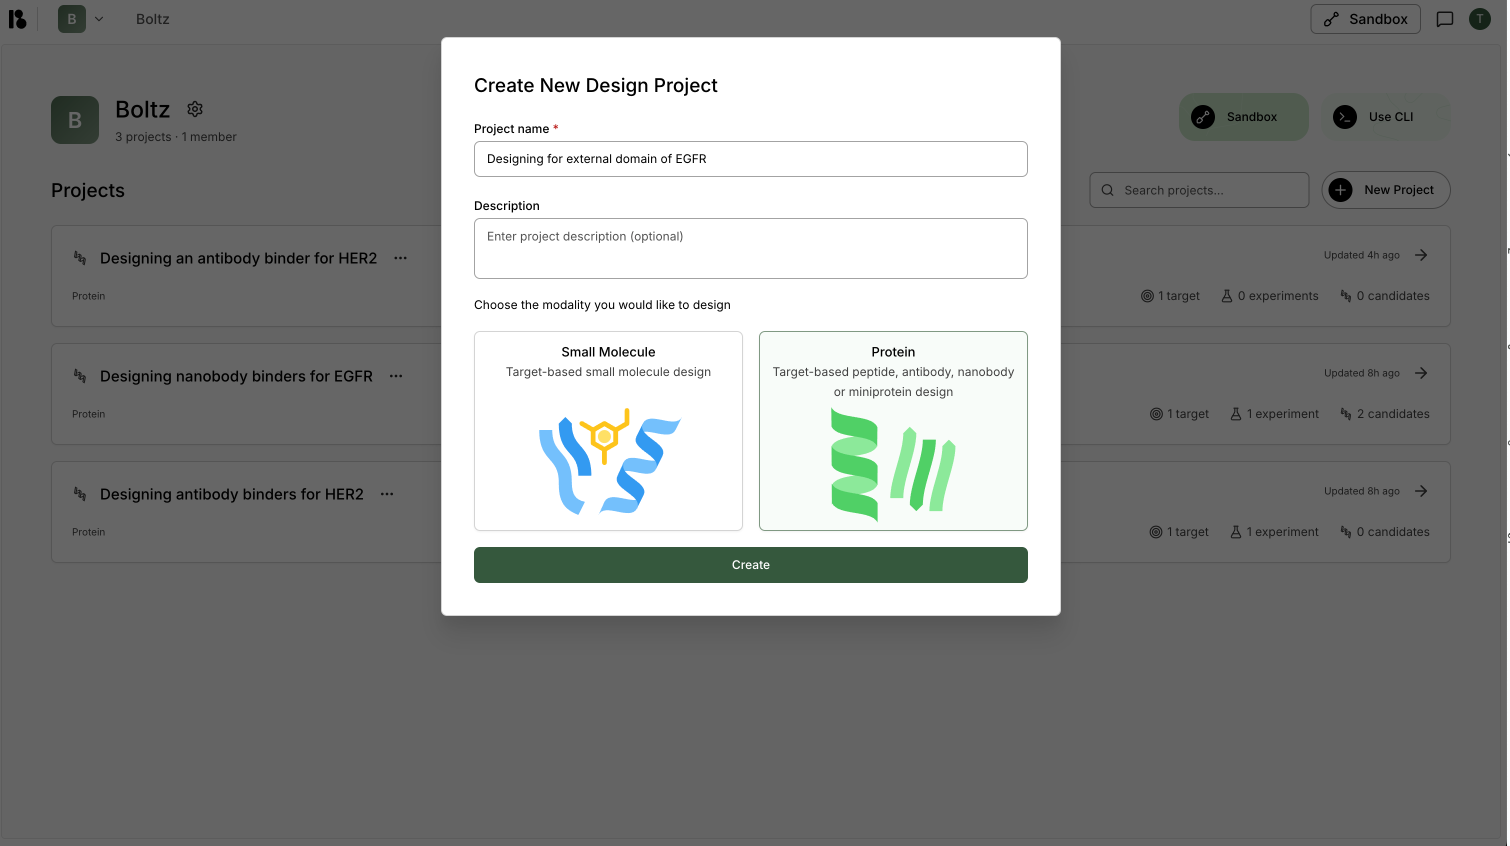Viewport: 1510px width, 846px height.
Task: Open options menu for nanobody EGFR project
Action: tap(395, 375)
